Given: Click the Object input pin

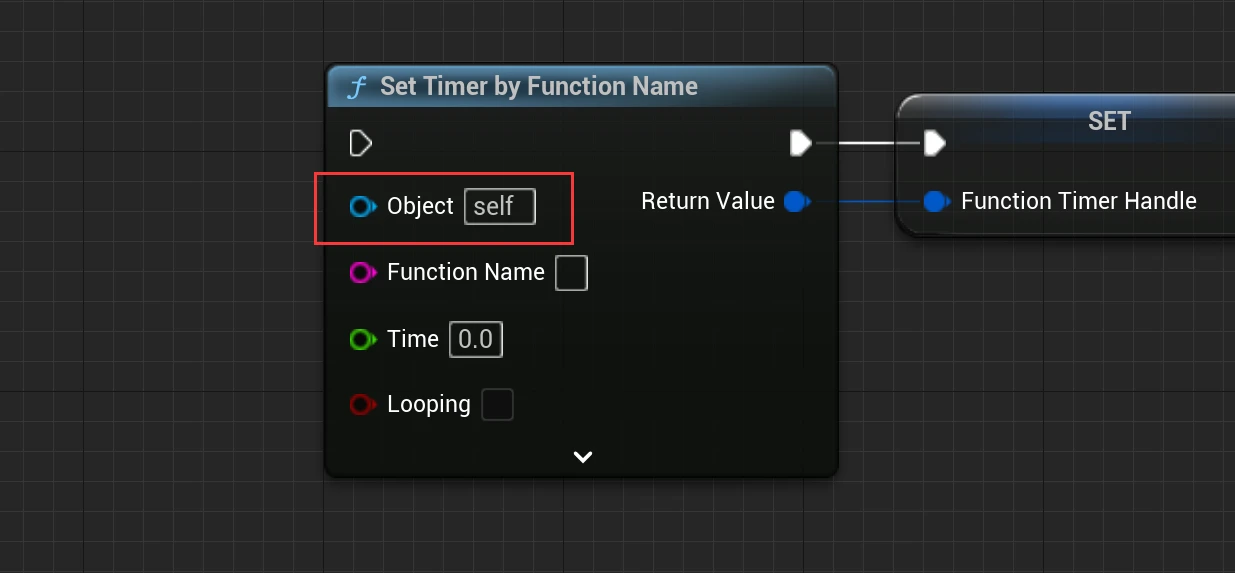Looking at the screenshot, I should (x=362, y=207).
